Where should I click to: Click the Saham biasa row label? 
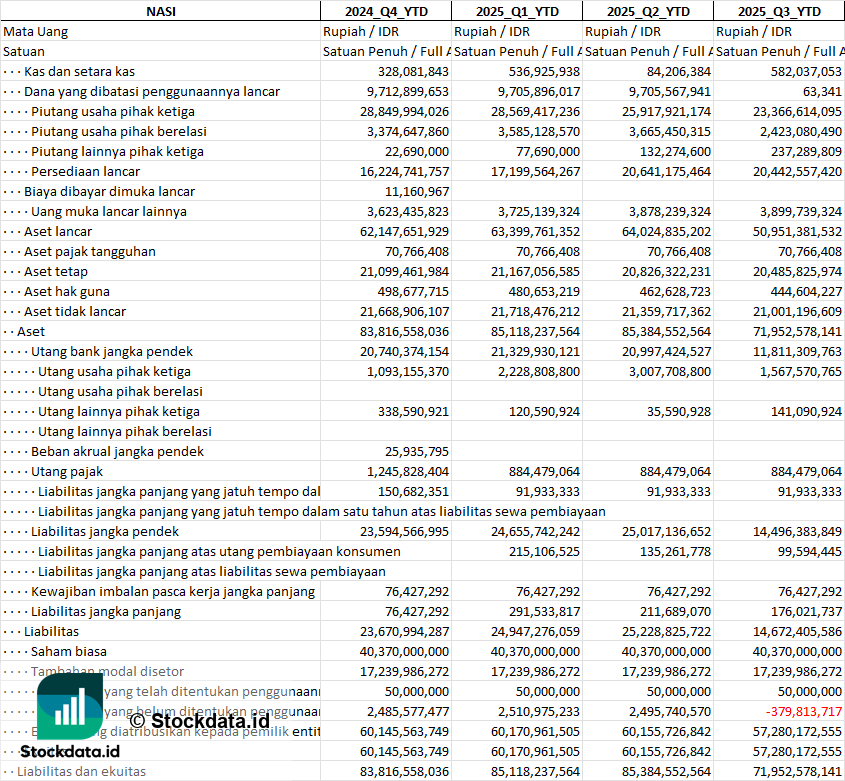tap(68, 651)
